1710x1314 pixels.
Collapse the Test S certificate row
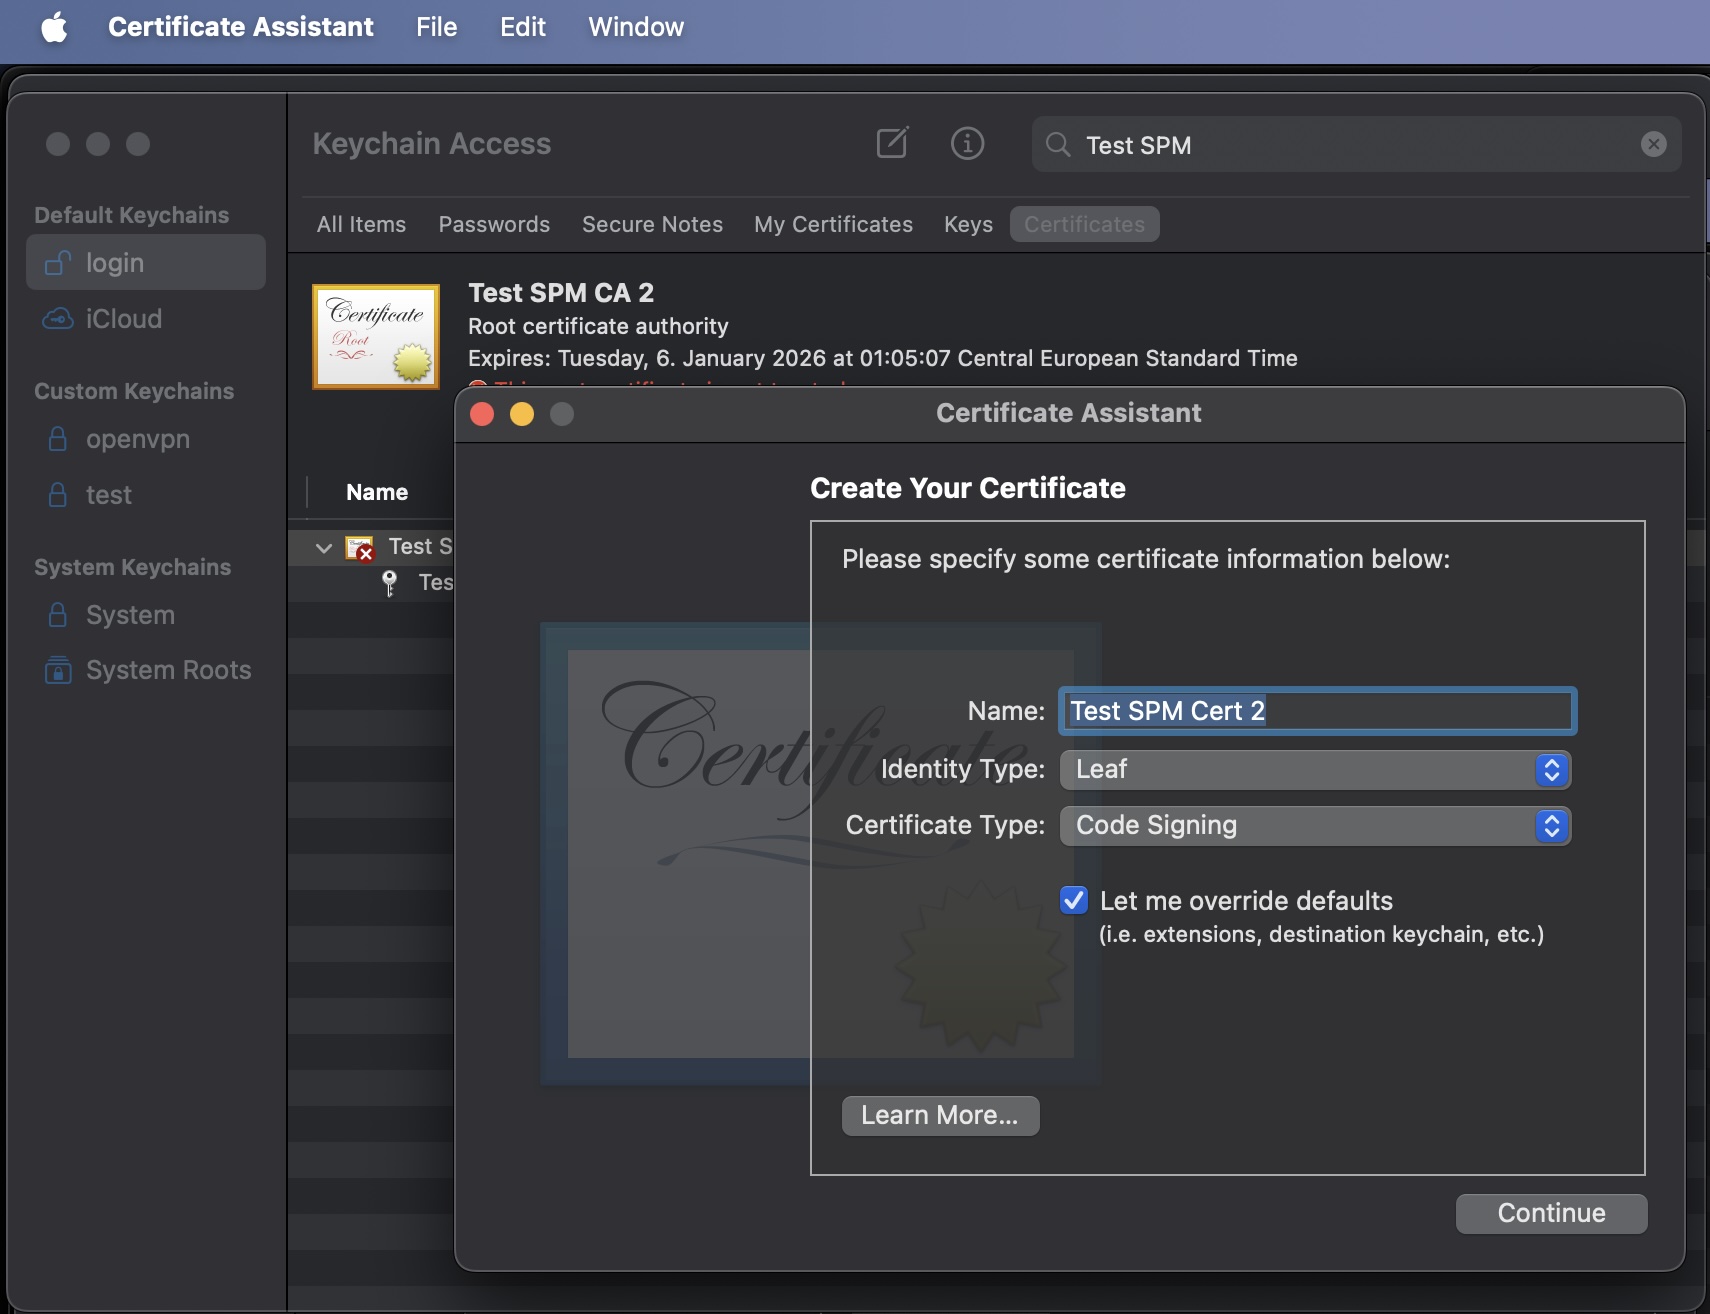pos(323,548)
